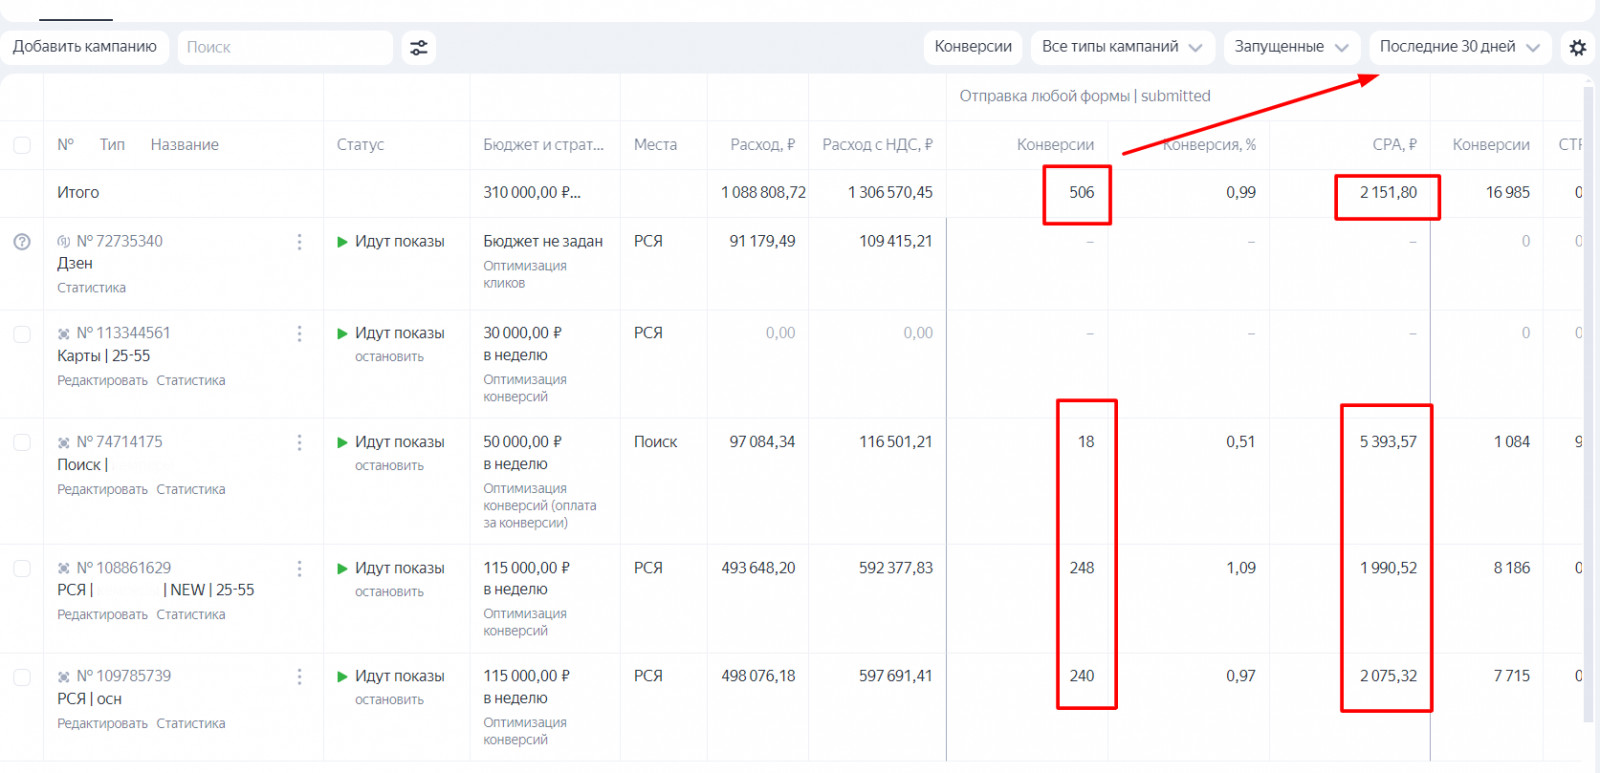The width and height of the screenshot is (1600, 773).
Task: Open three-dot menu for campaign 113344561
Action: pos(299,334)
